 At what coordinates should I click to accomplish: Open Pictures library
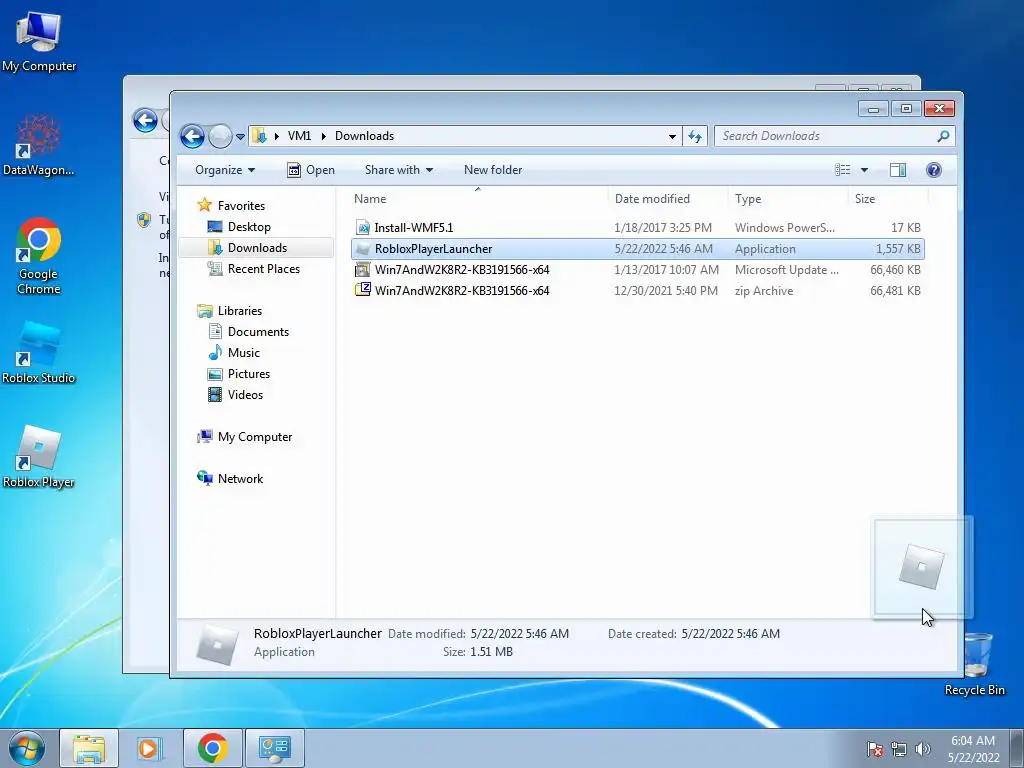coord(248,374)
